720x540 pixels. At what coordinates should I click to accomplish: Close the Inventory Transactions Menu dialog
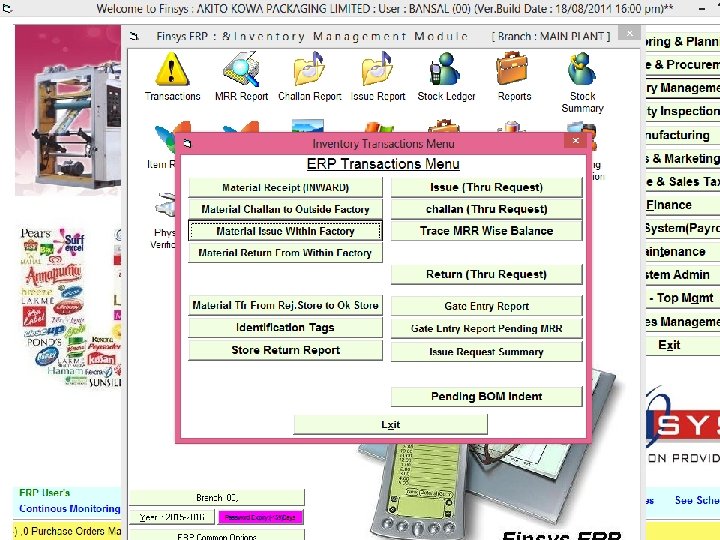tap(575, 141)
